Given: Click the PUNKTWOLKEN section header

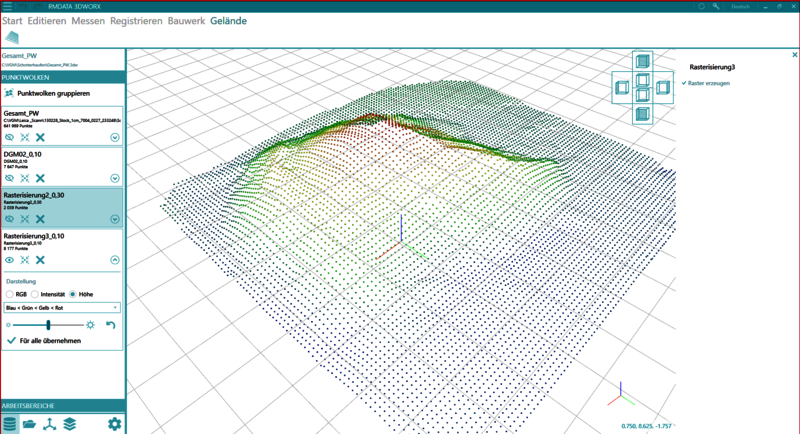Looking at the screenshot, I should (x=63, y=78).
